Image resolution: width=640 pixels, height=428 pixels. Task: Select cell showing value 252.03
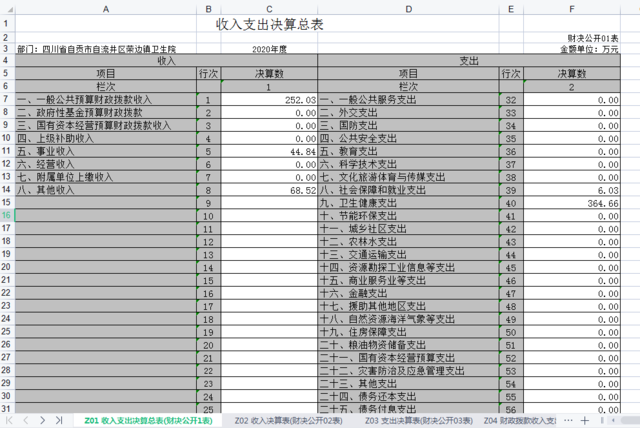point(269,101)
